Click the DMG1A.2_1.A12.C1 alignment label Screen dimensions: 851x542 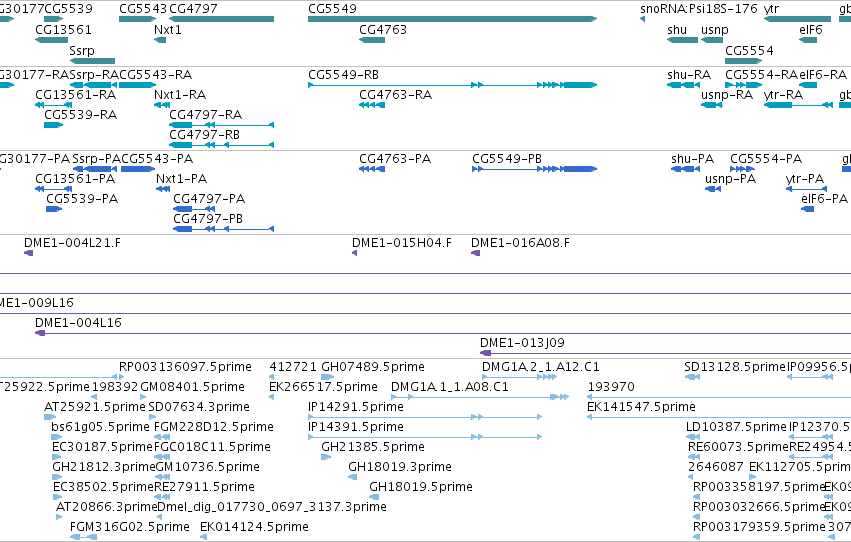541,366
